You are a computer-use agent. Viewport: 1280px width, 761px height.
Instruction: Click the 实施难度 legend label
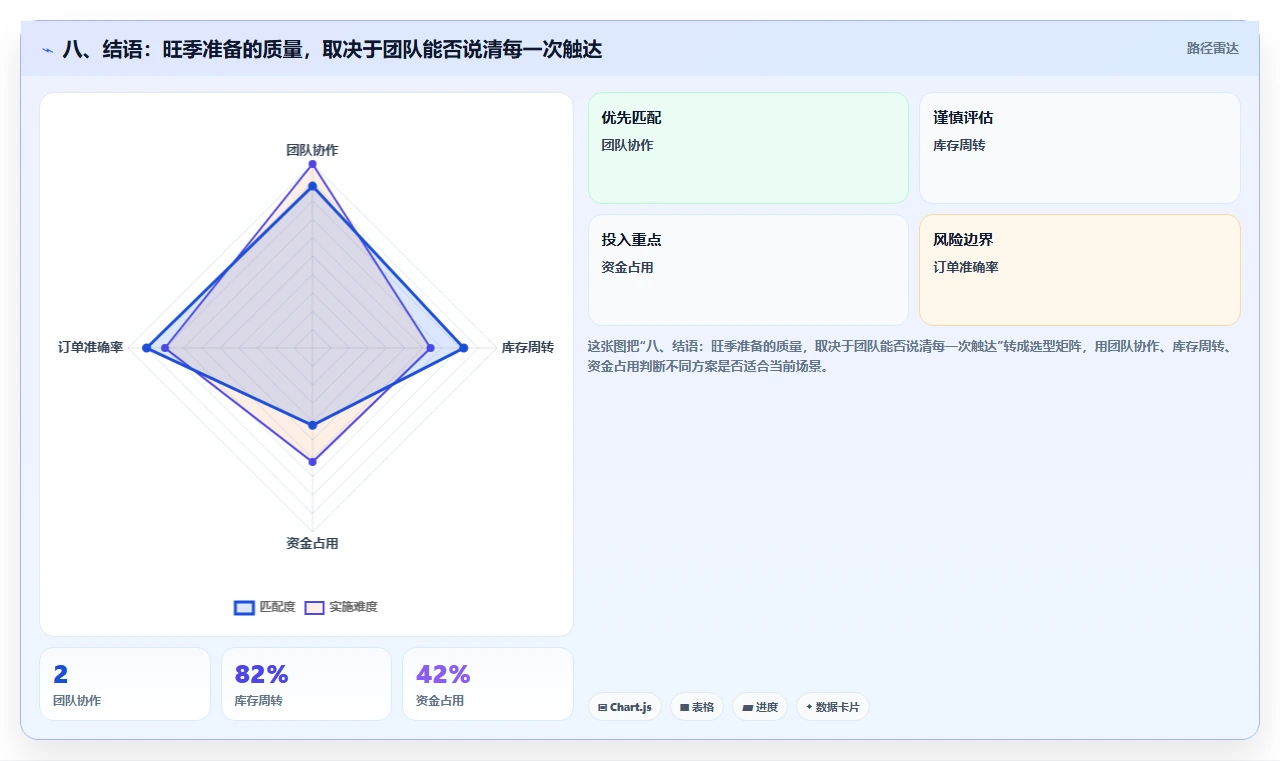(353, 607)
